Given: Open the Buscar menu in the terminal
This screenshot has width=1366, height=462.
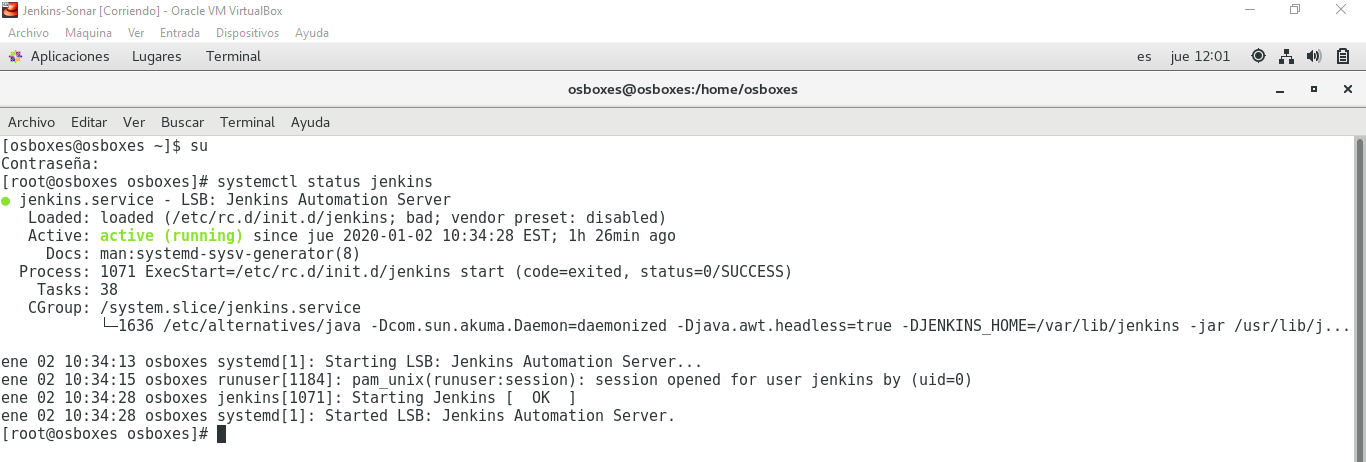Looking at the screenshot, I should (x=182, y=122).
